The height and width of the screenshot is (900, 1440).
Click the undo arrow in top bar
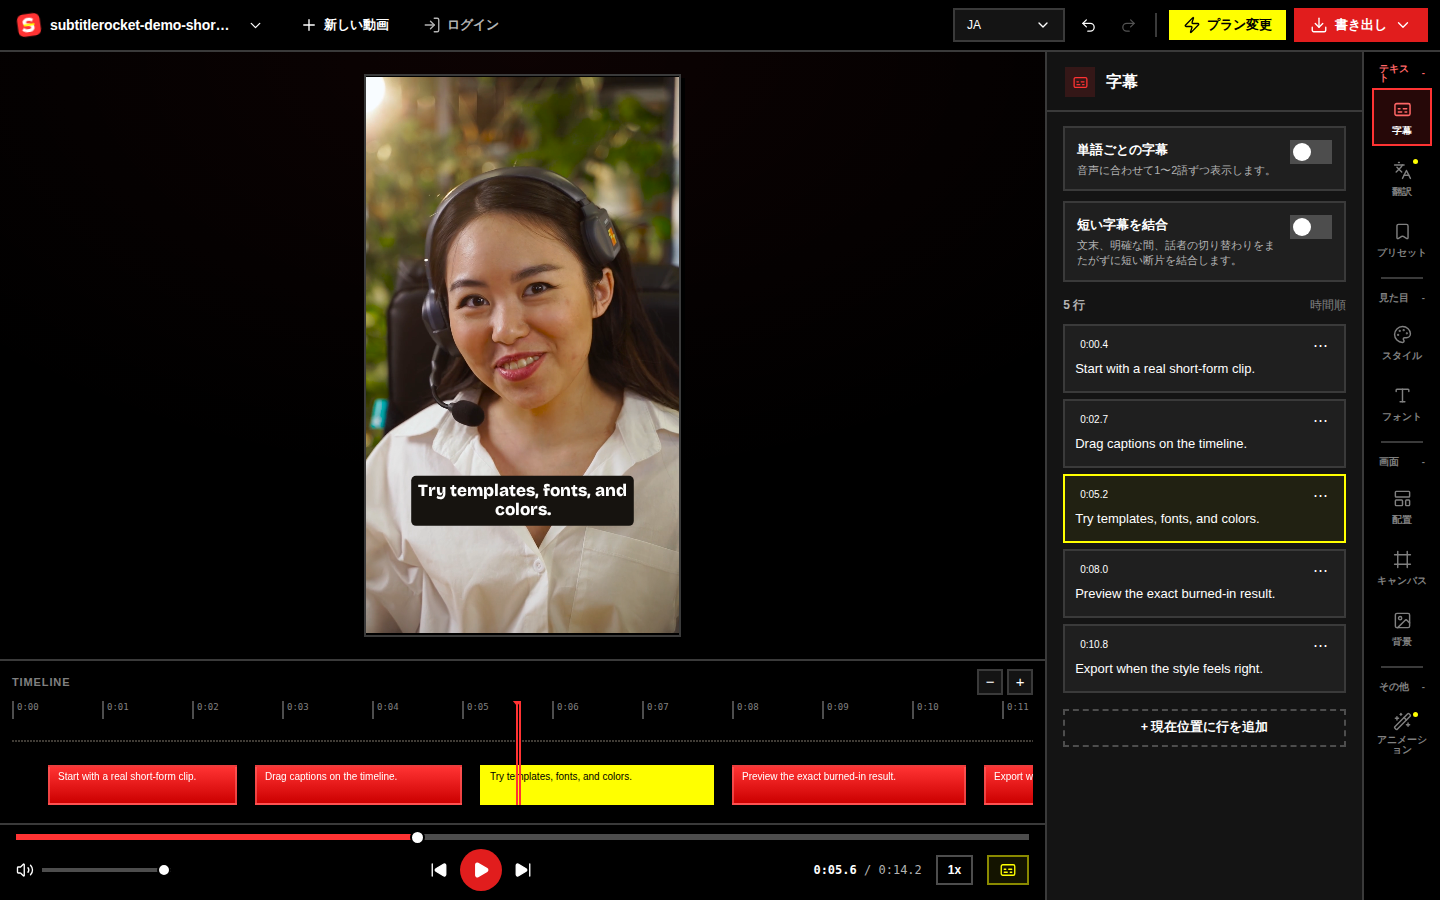tap(1088, 25)
